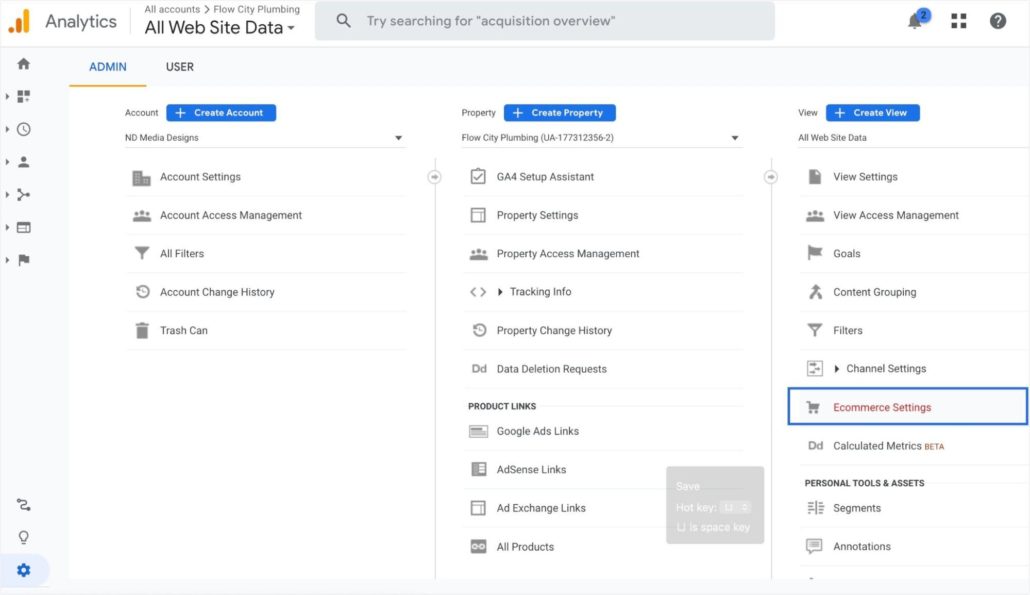Switch to the USER tab
The width and height of the screenshot is (1030, 595).
(180, 67)
